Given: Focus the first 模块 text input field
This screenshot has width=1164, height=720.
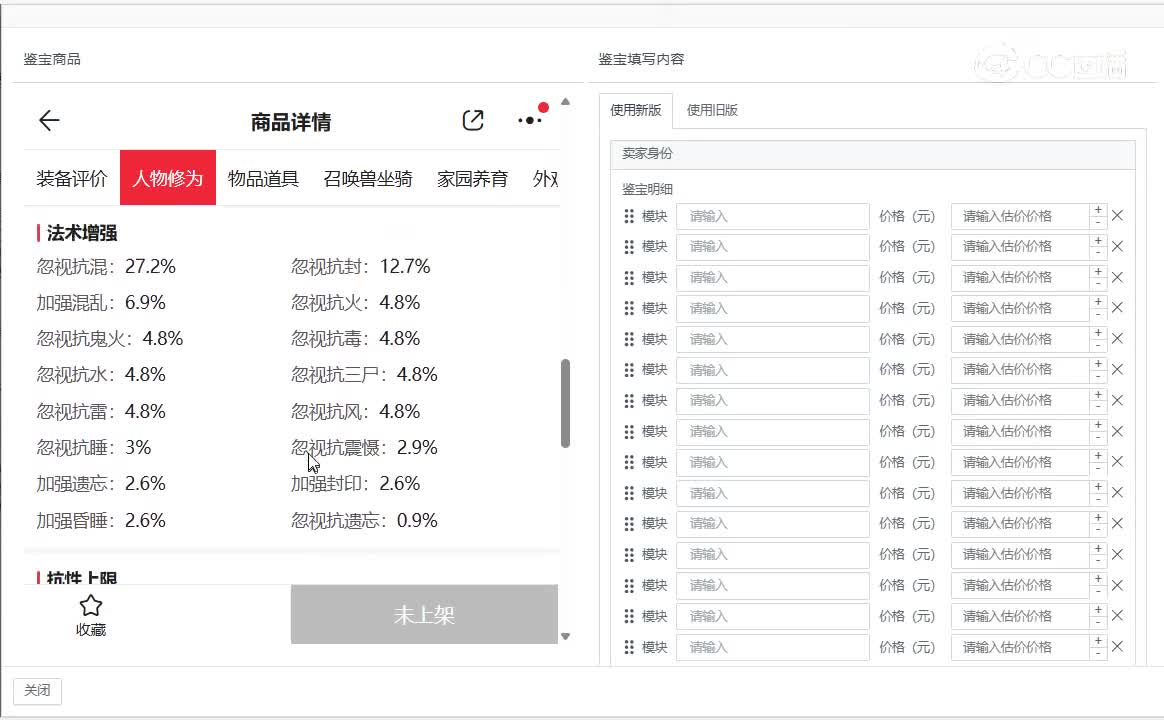Looking at the screenshot, I should [772, 217].
